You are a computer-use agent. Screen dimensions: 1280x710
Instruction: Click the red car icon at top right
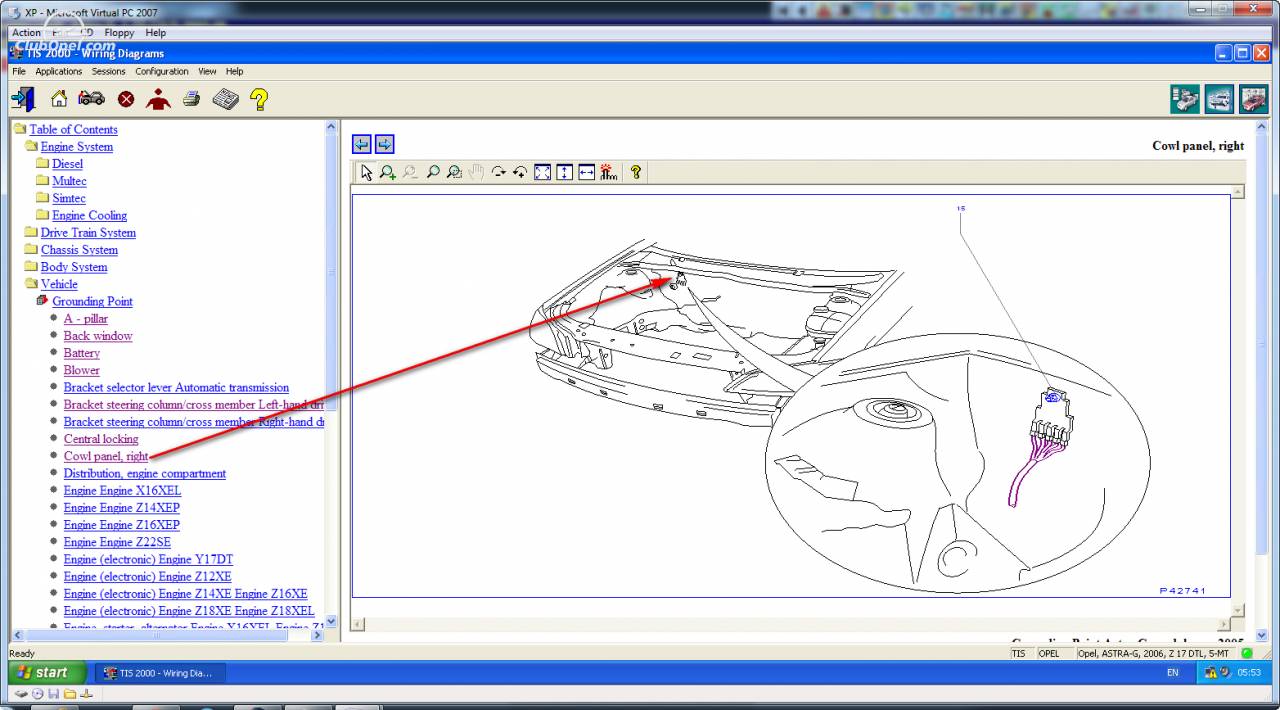1253,99
